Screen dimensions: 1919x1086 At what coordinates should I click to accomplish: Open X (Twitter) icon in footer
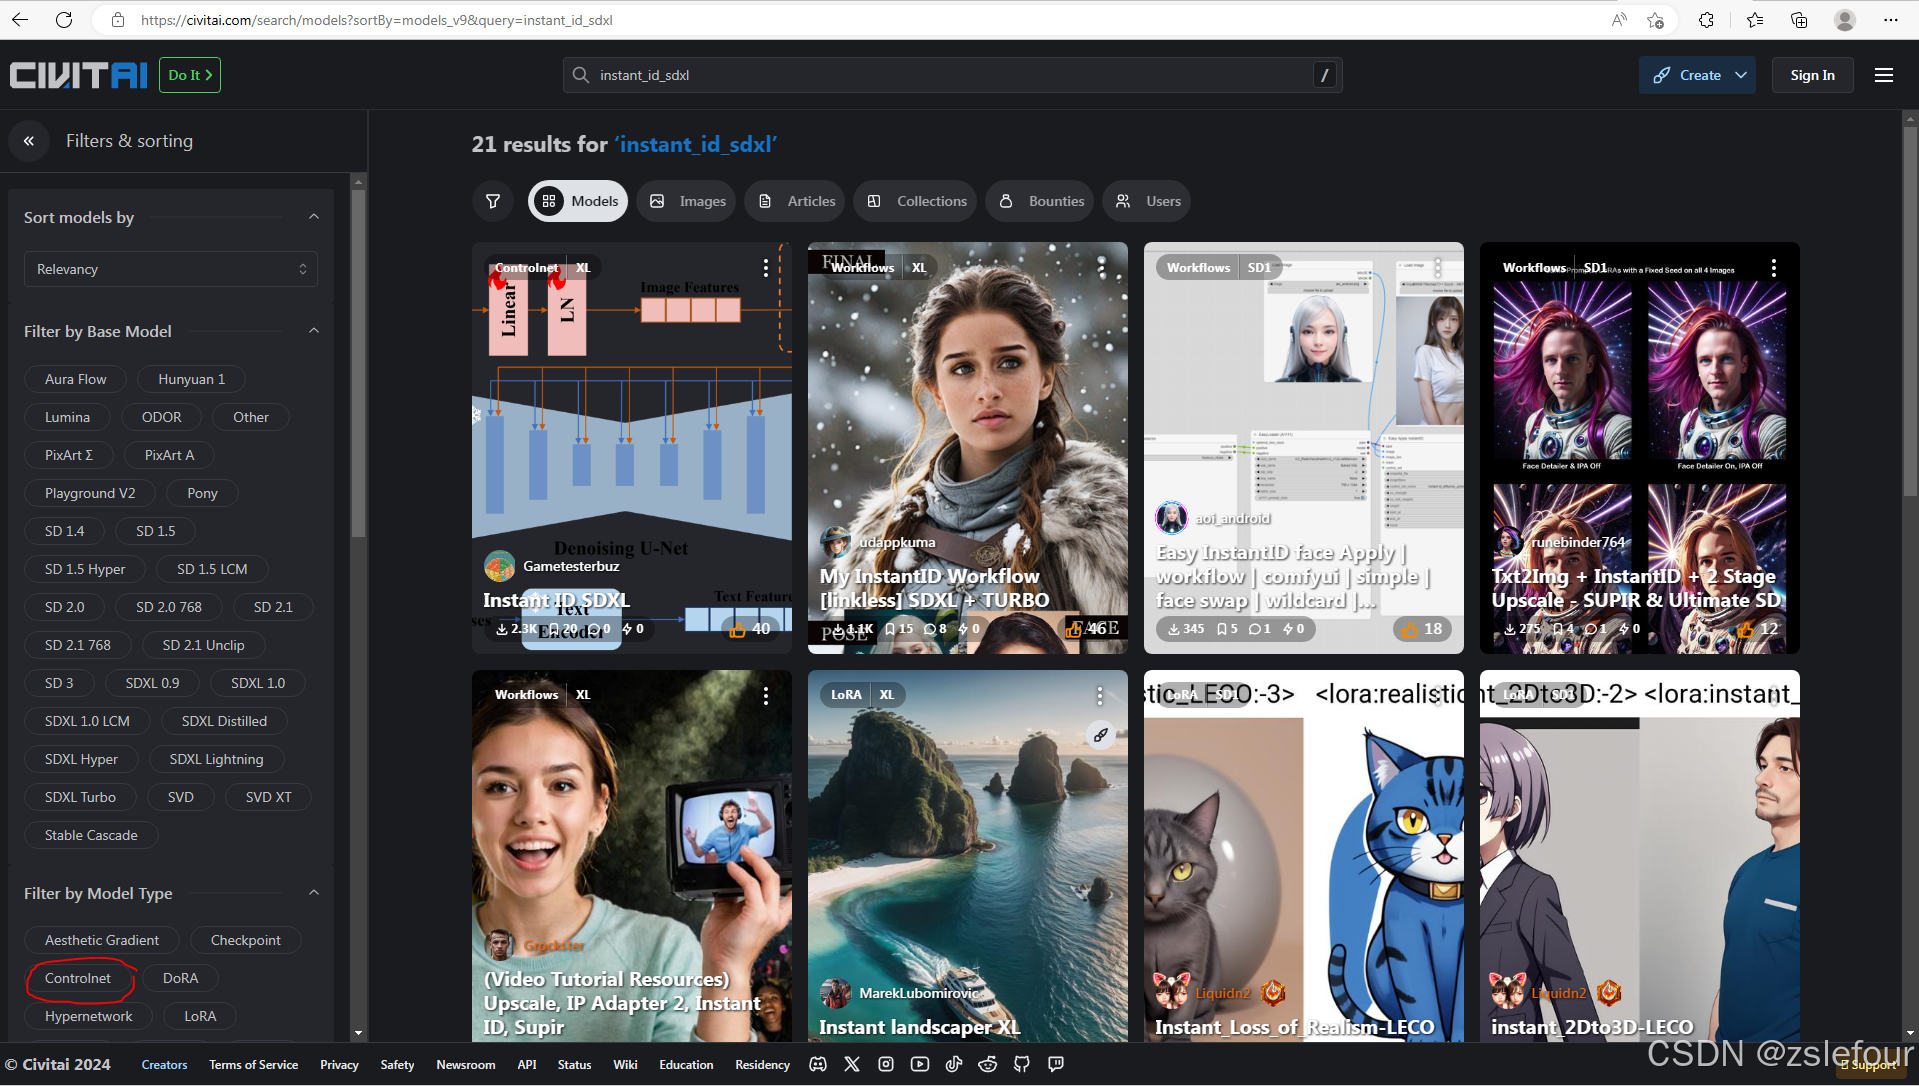852,1064
